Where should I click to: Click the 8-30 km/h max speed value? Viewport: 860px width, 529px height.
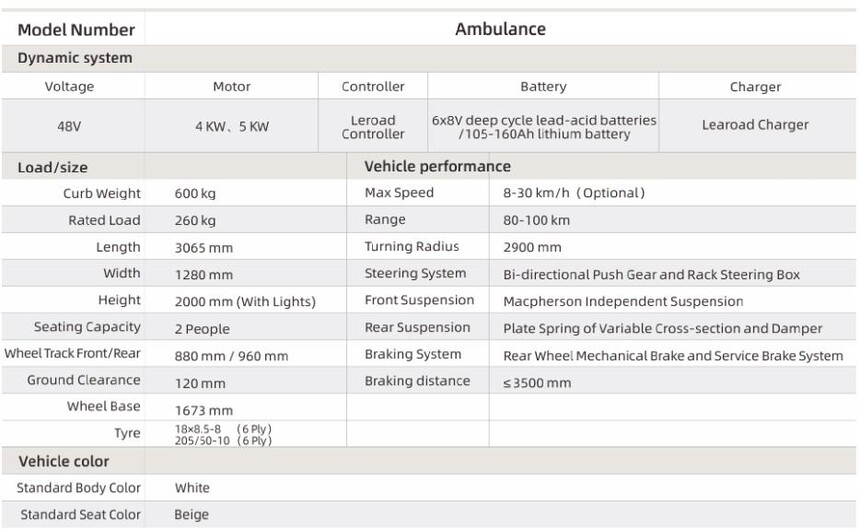click(574, 193)
